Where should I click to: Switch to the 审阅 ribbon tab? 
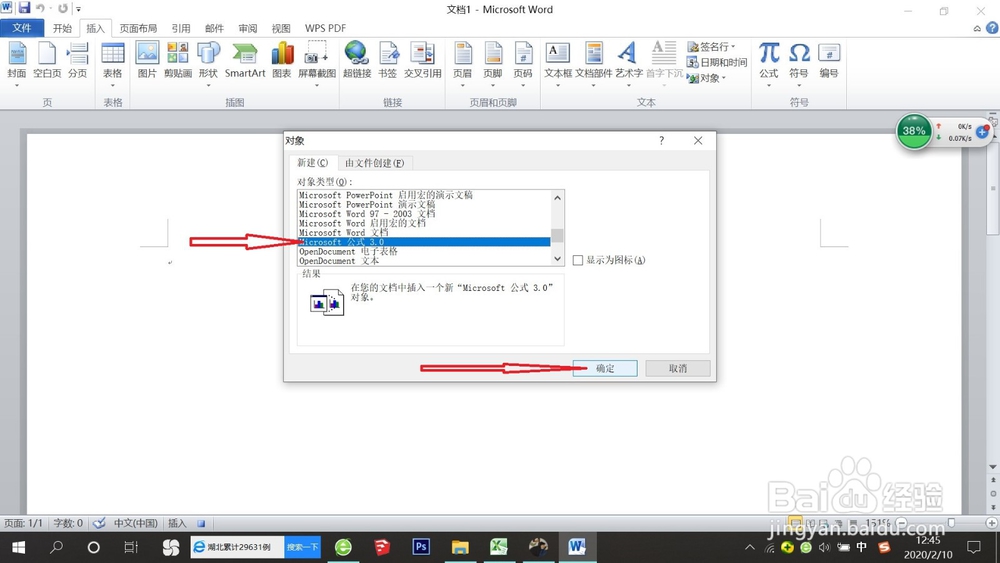[x=247, y=28]
